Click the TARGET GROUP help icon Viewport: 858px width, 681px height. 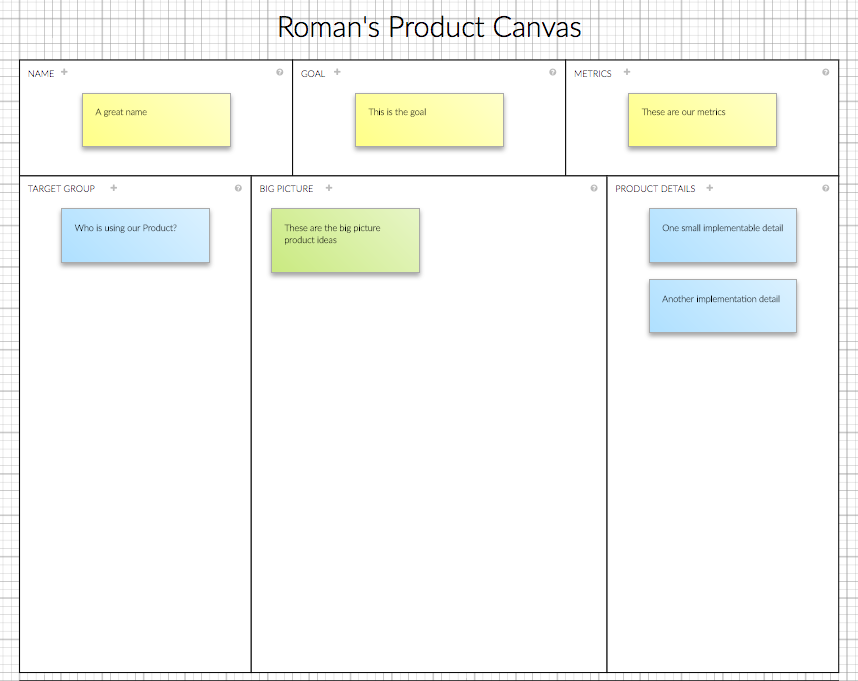click(x=238, y=188)
